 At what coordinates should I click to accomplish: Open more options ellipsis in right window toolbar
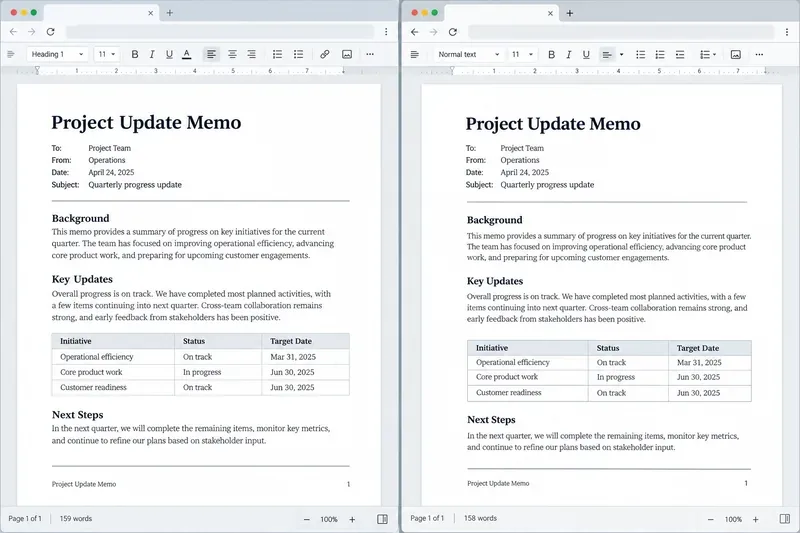click(x=759, y=55)
